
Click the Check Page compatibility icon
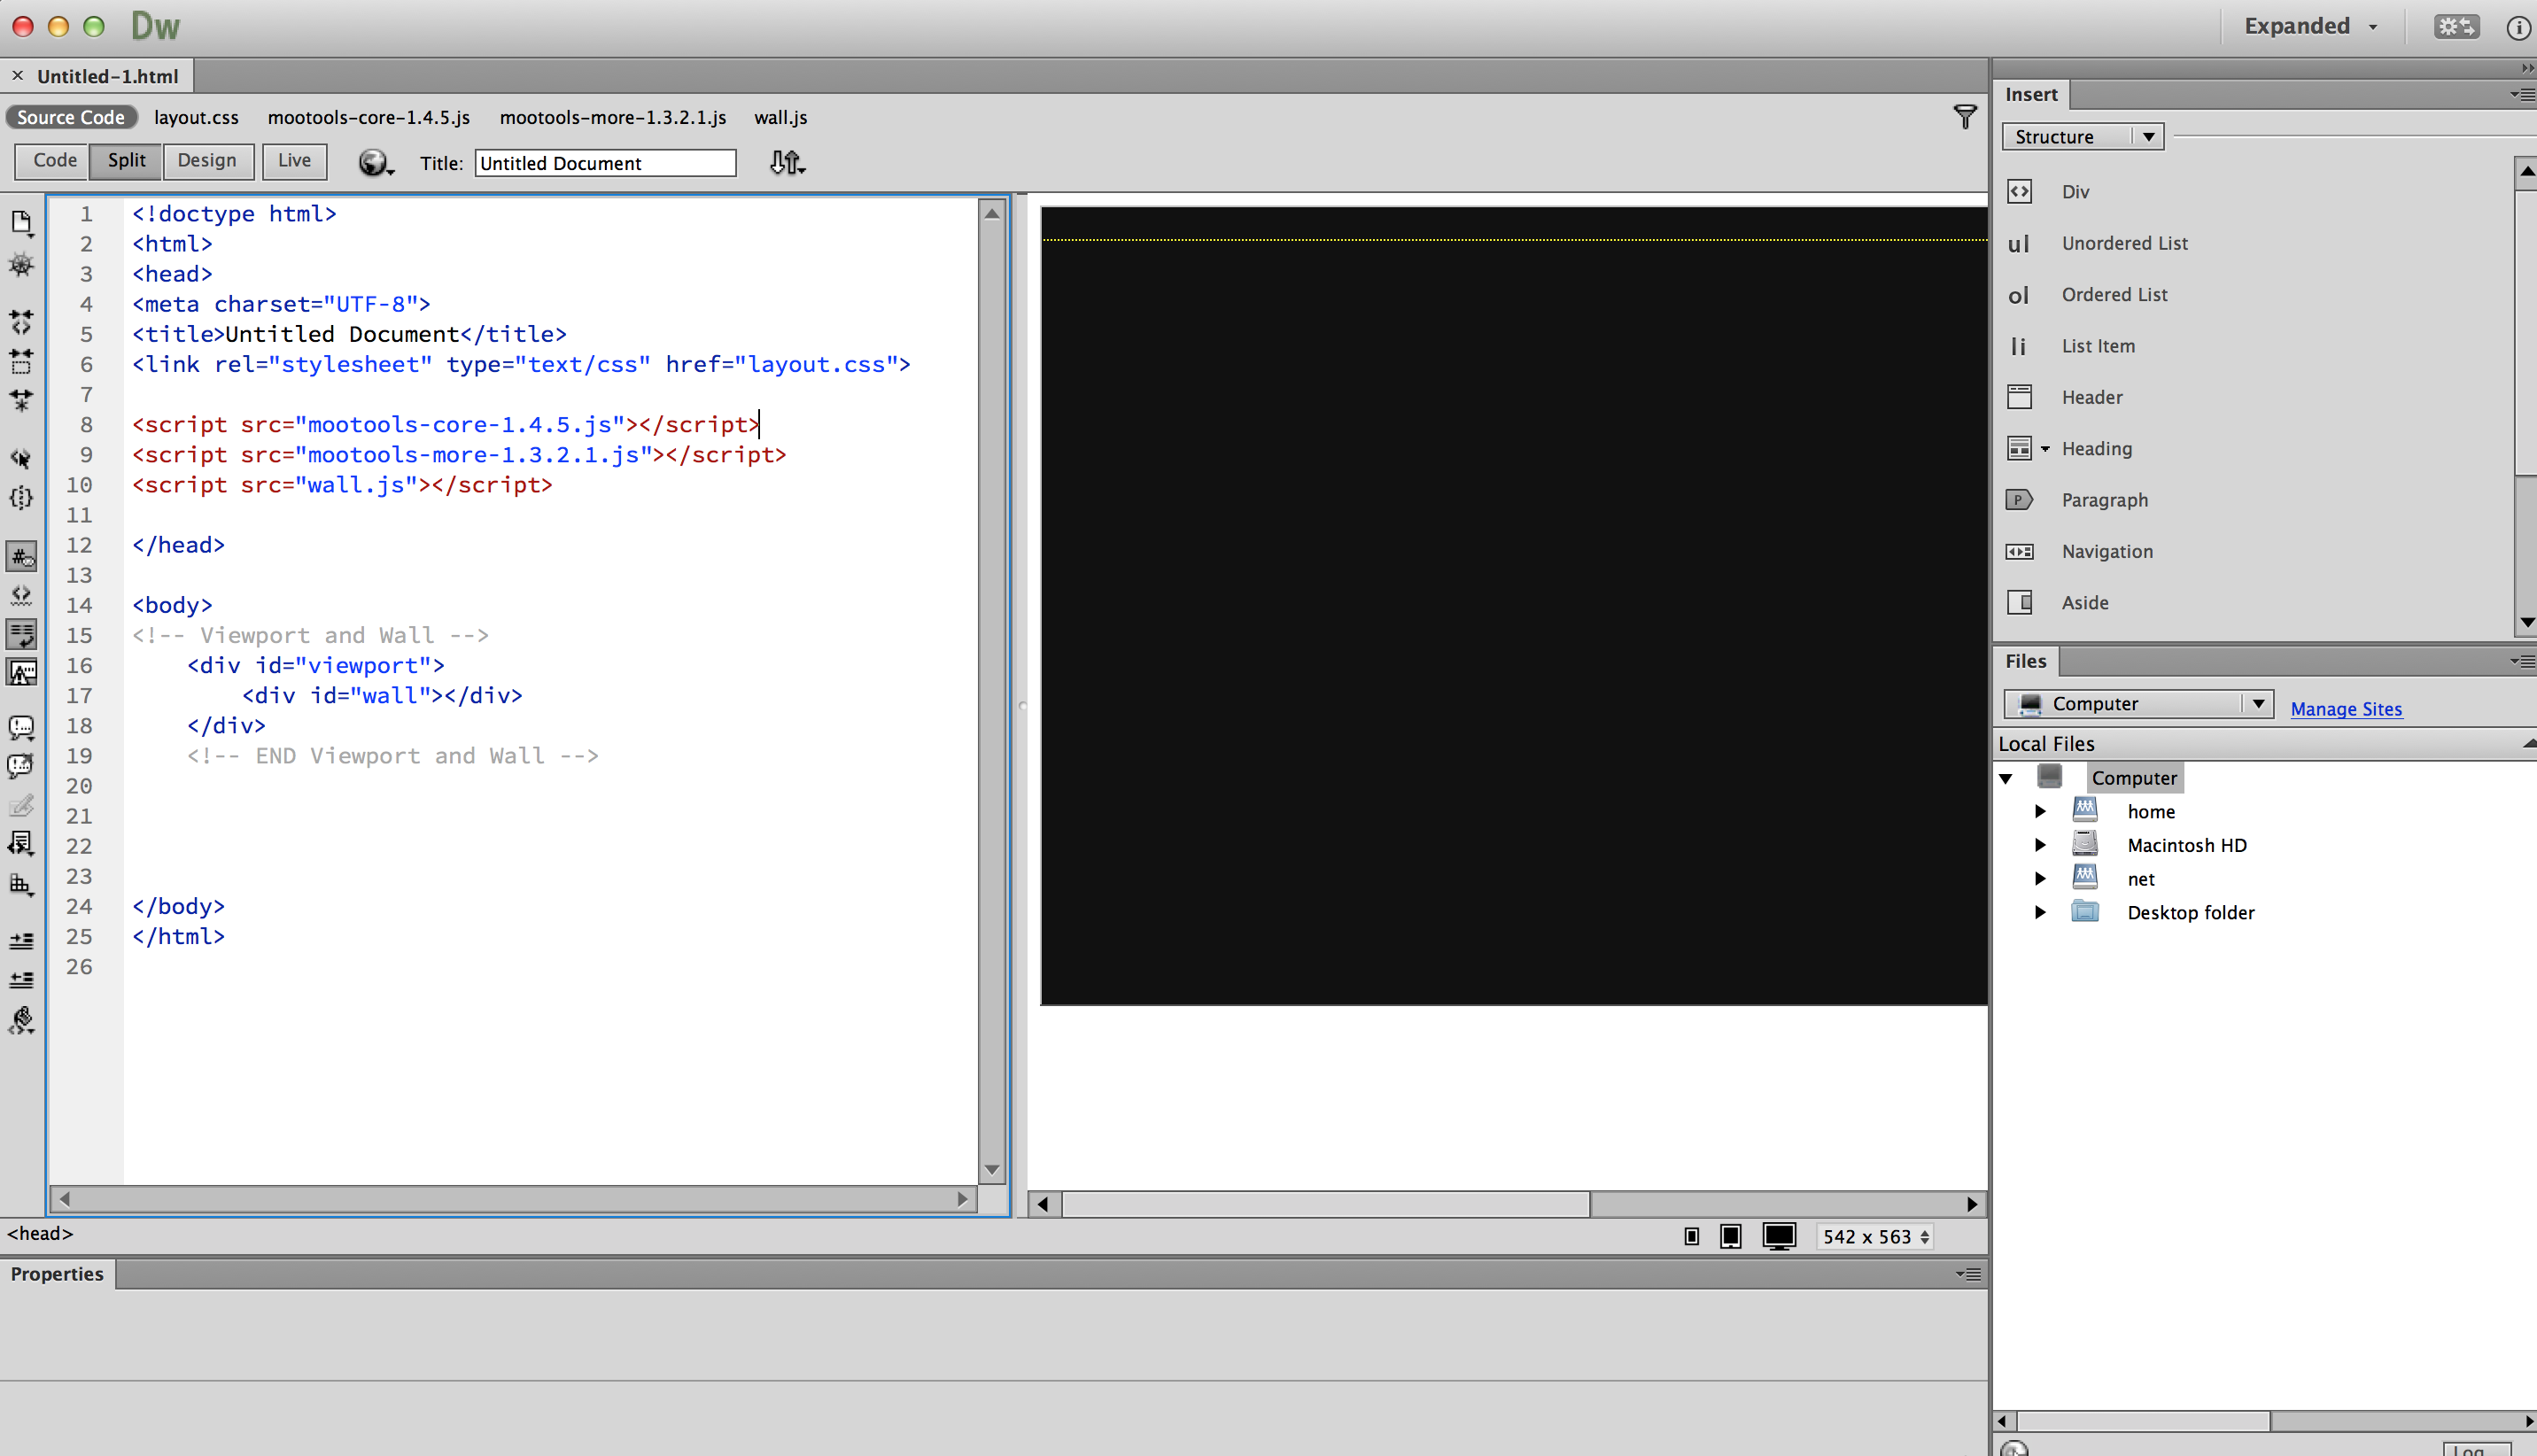[787, 162]
